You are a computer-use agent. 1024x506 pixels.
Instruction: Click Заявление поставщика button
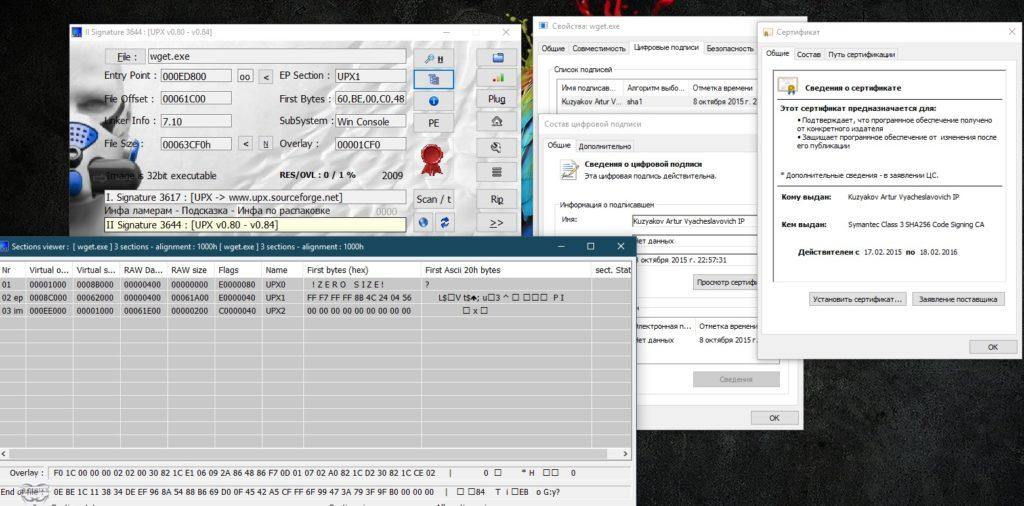click(x=957, y=299)
